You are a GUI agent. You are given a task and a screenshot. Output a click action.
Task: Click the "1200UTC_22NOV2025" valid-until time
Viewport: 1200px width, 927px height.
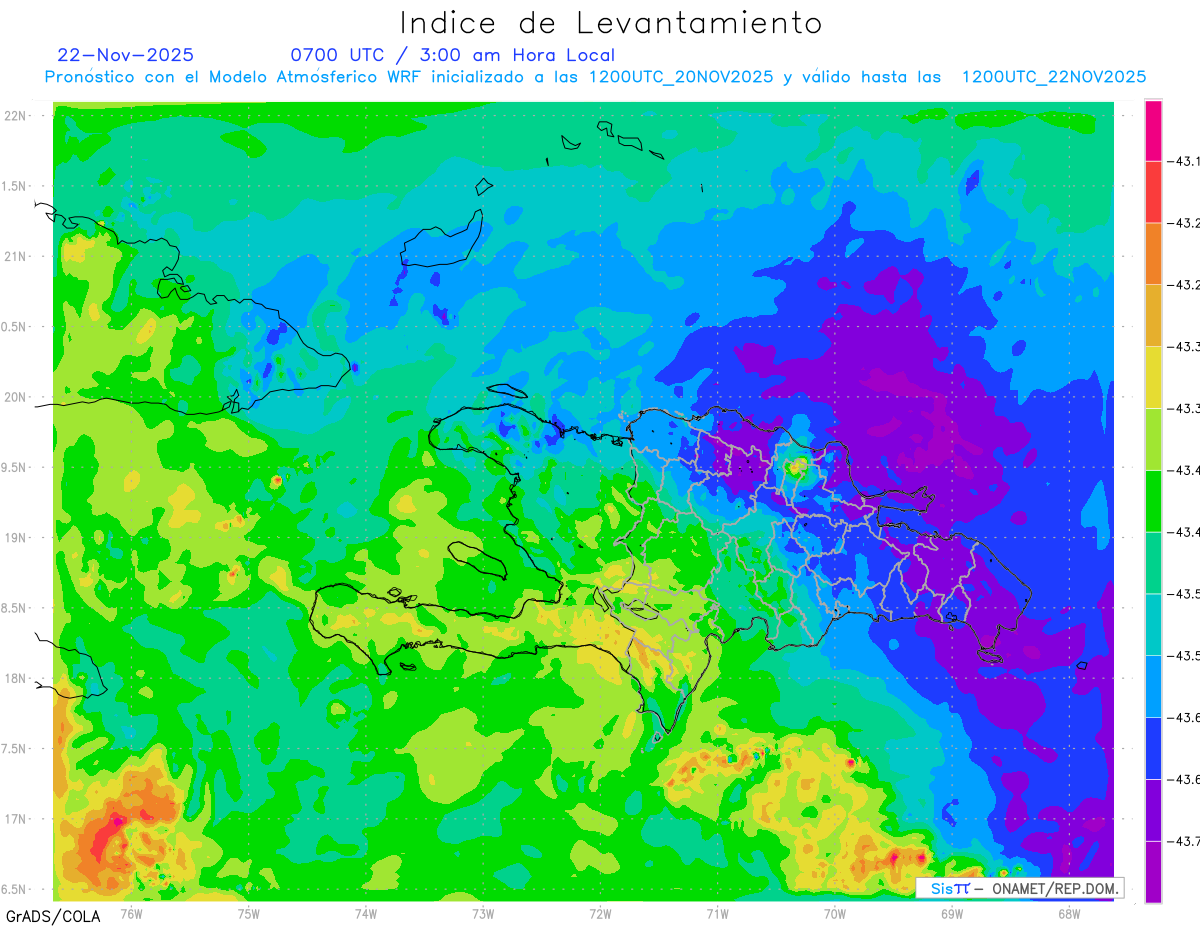click(x=1054, y=77)
